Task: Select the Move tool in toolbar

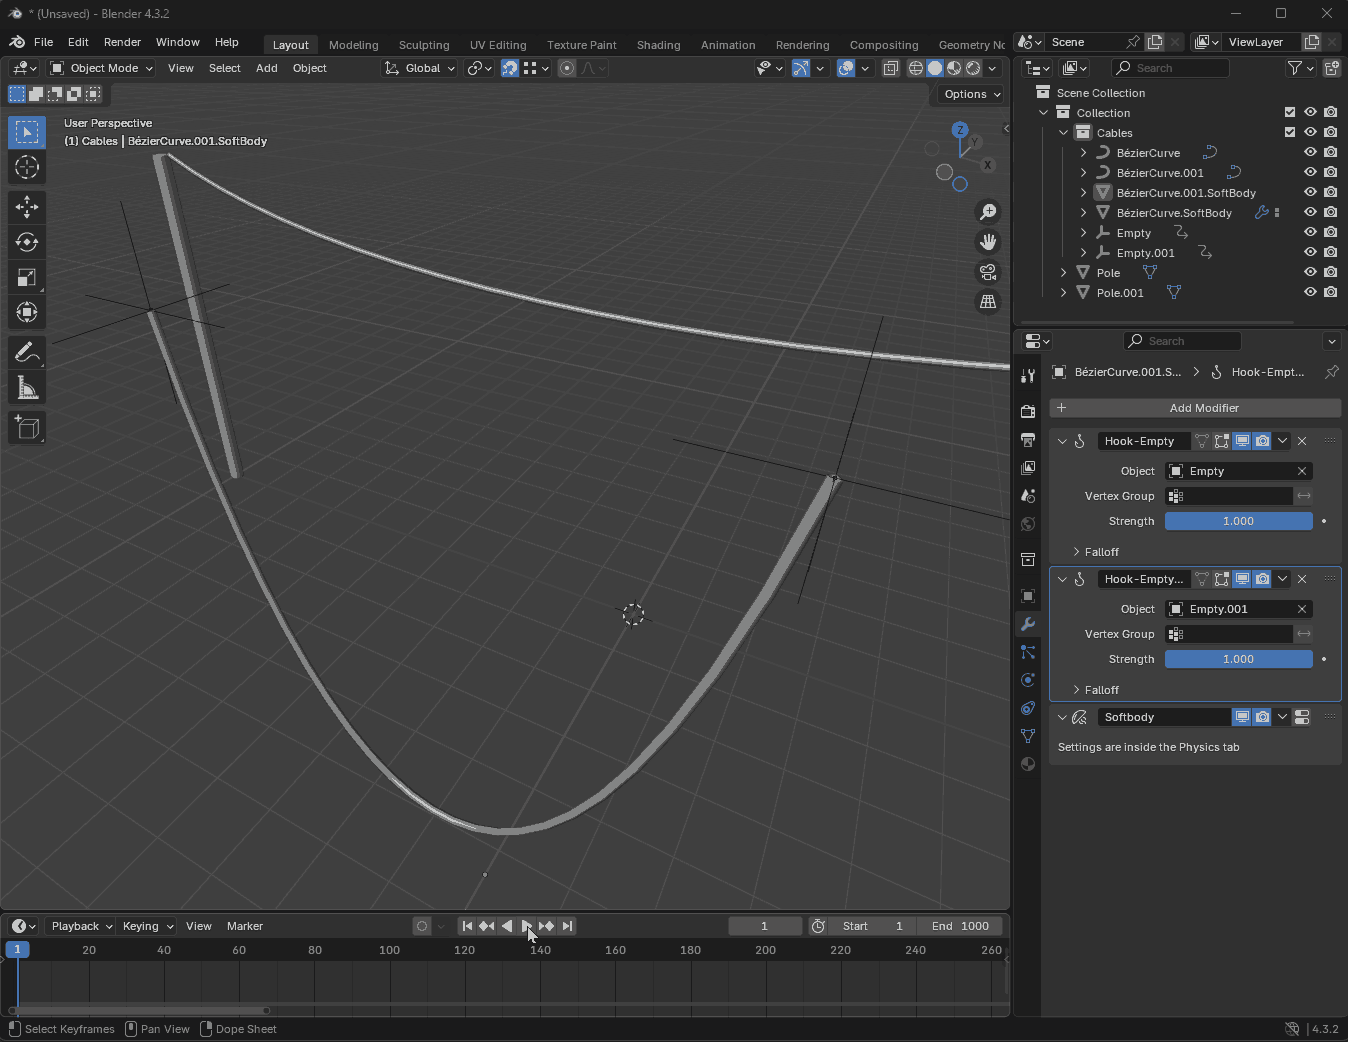Action: click(x=27, y=207)
